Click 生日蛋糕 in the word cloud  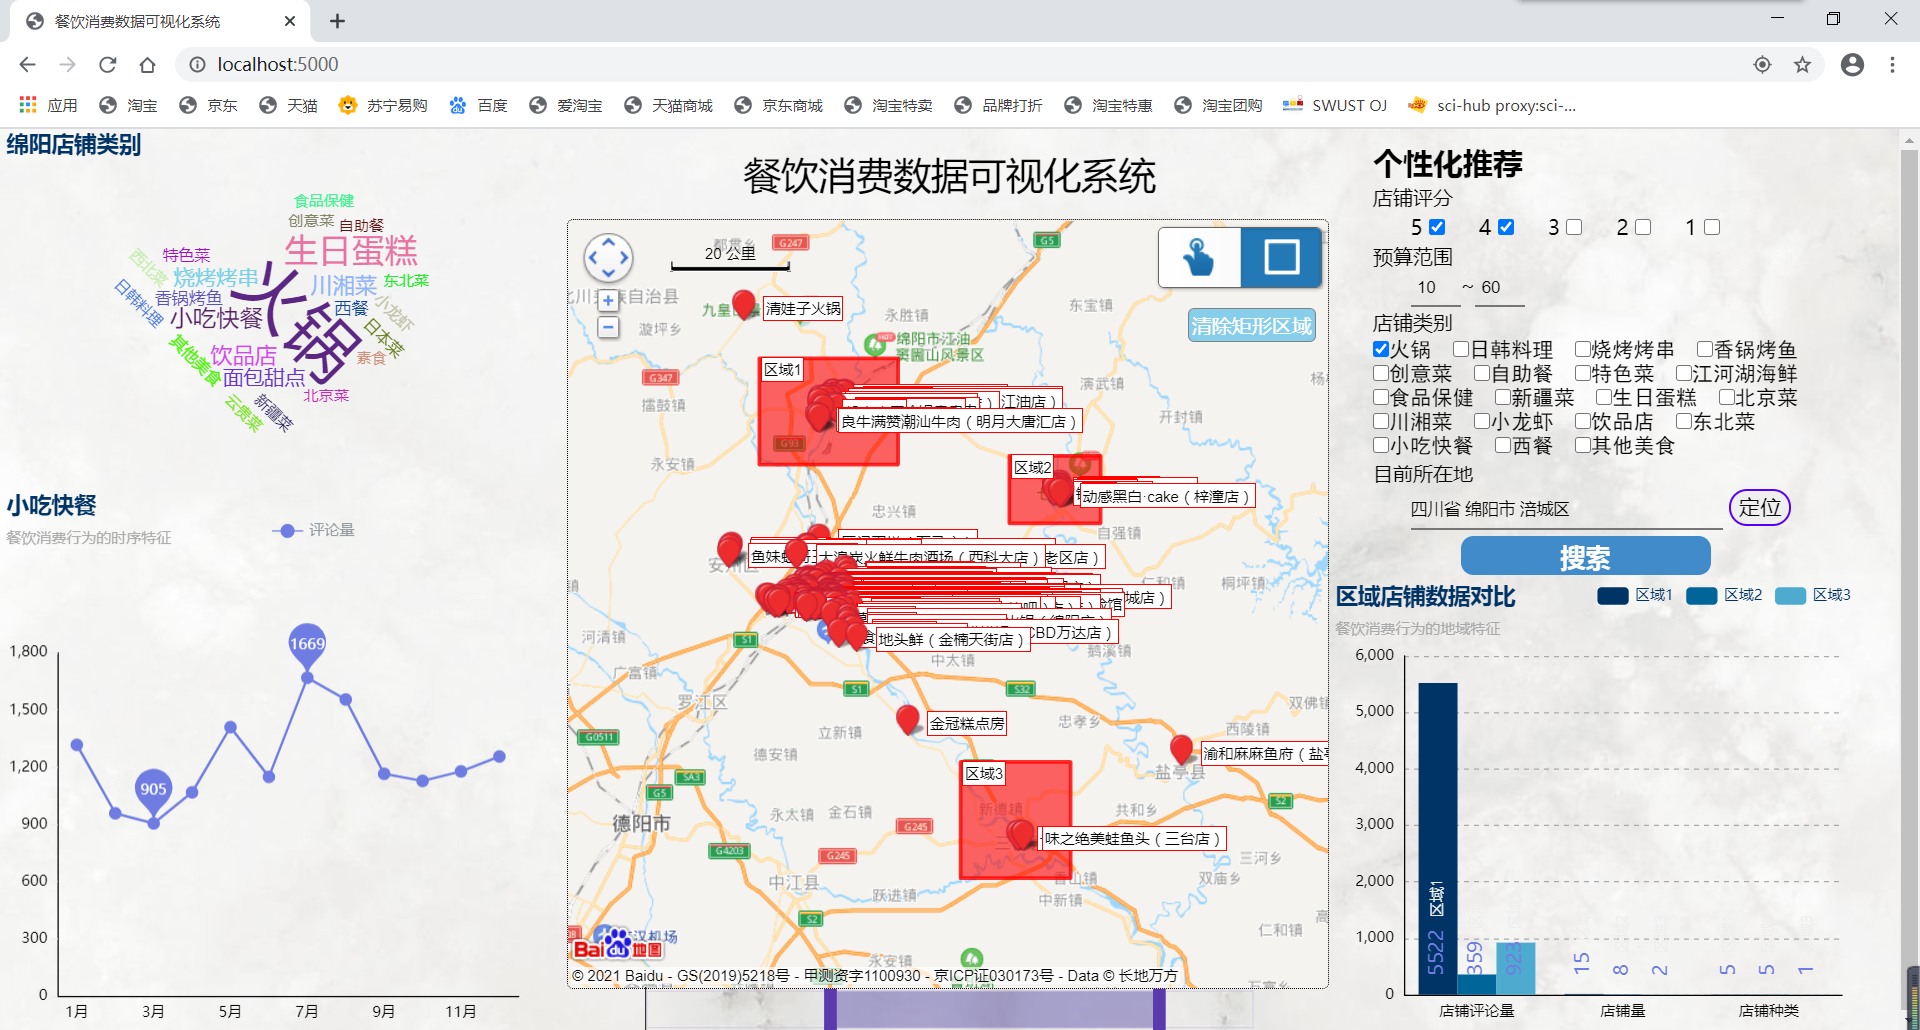tap(351, 250)
